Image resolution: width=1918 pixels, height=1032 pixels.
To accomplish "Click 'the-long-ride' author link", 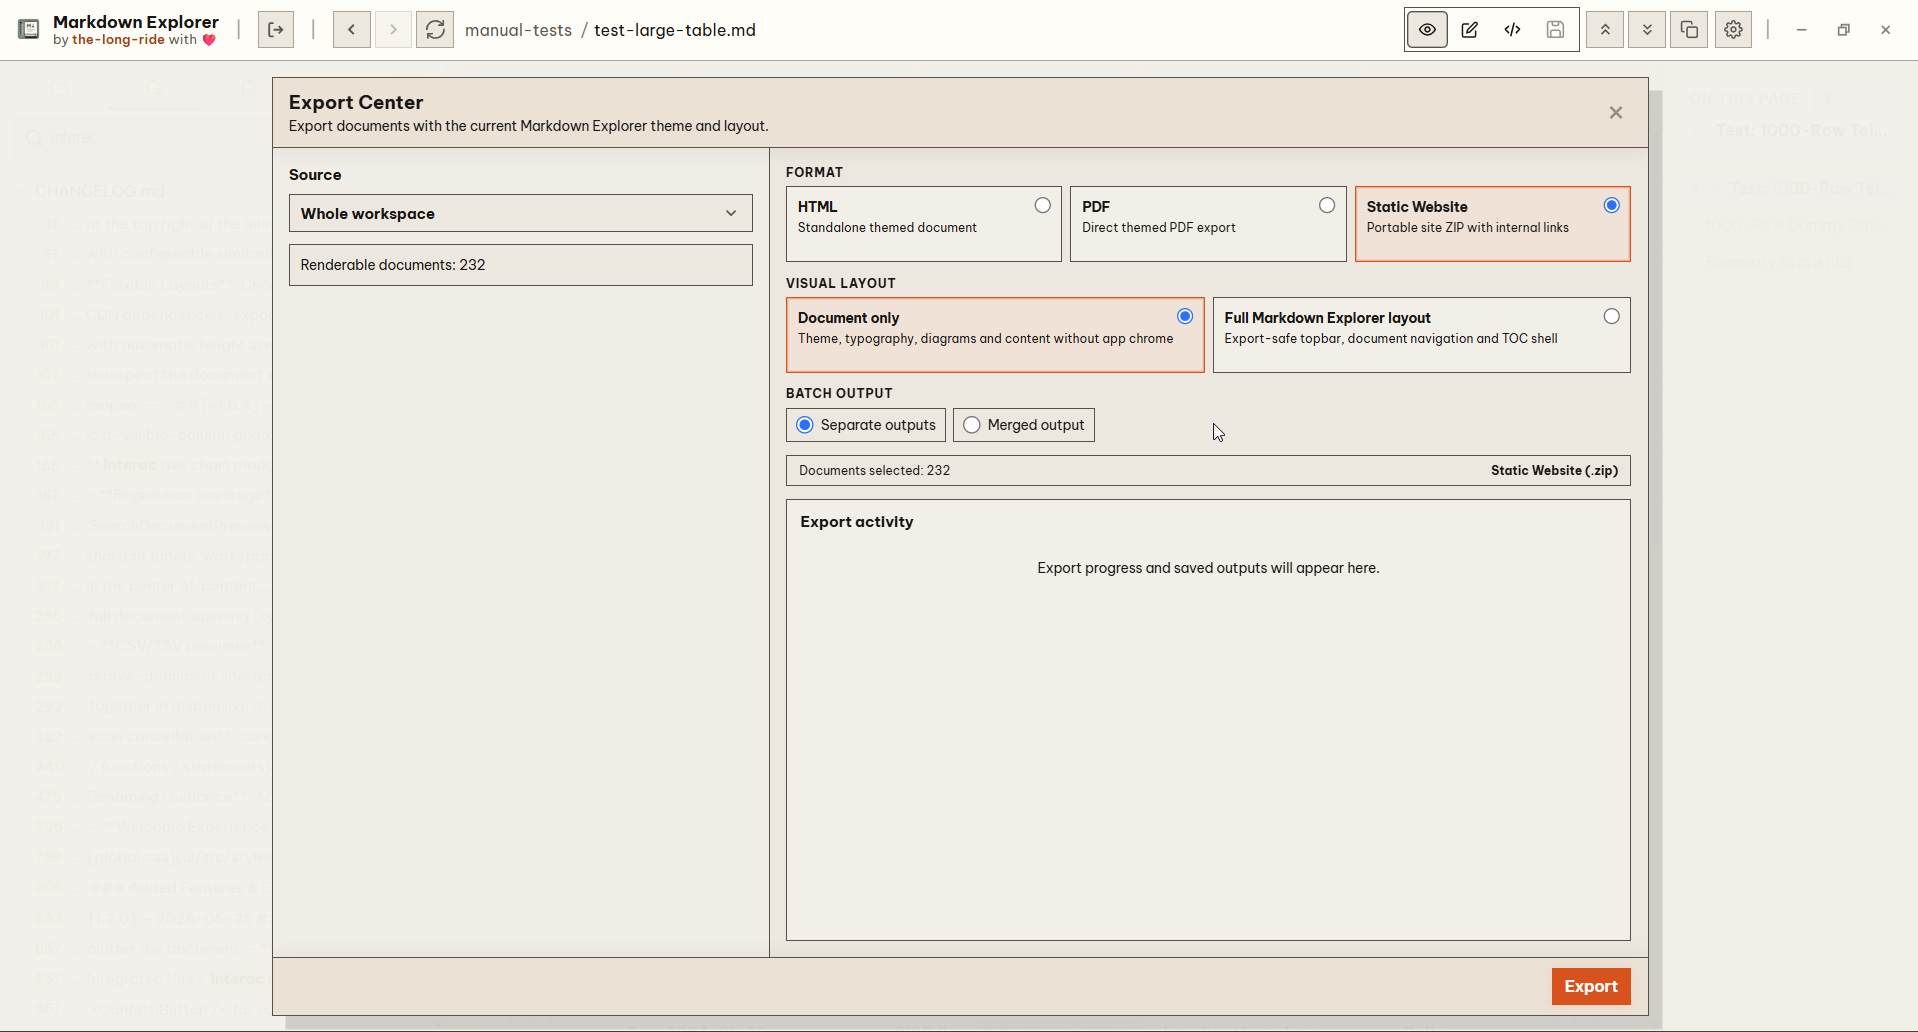I will [x=118, y=40].
